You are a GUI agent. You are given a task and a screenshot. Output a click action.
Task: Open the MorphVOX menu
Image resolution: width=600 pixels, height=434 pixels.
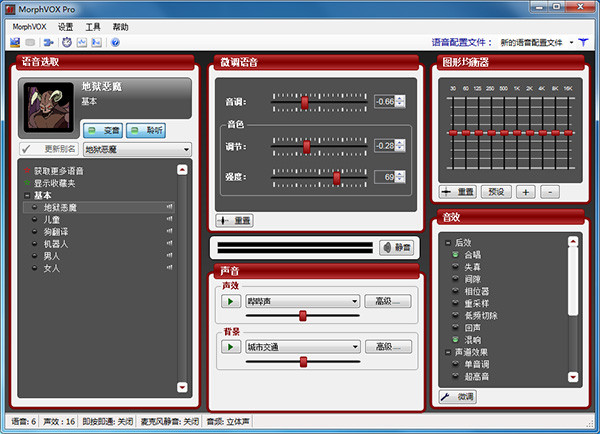(29, 27)
